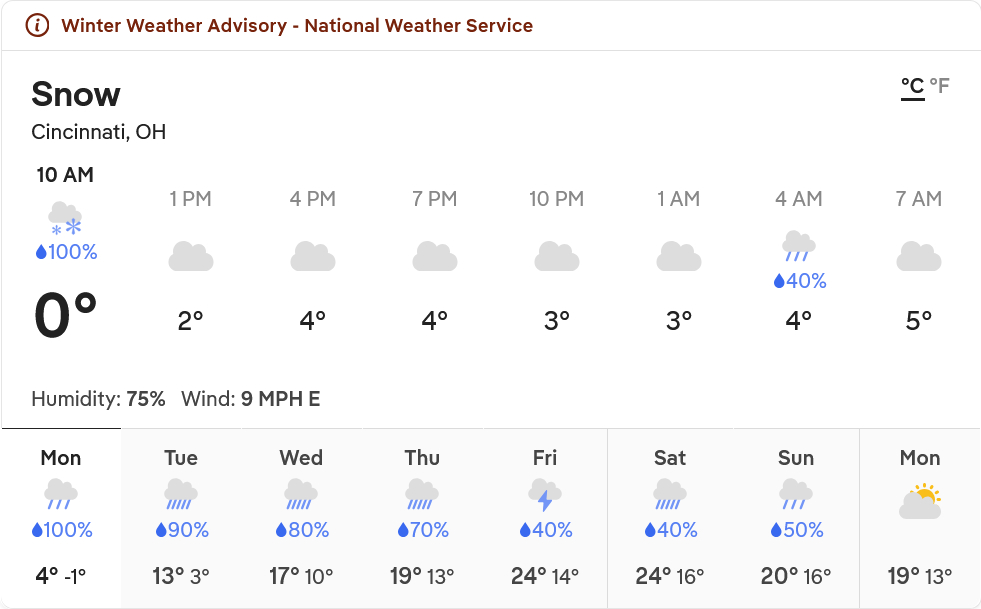Click the 7 AM cloud icon
The width and height of the screenshot is (981, 609).
point(918,257)
